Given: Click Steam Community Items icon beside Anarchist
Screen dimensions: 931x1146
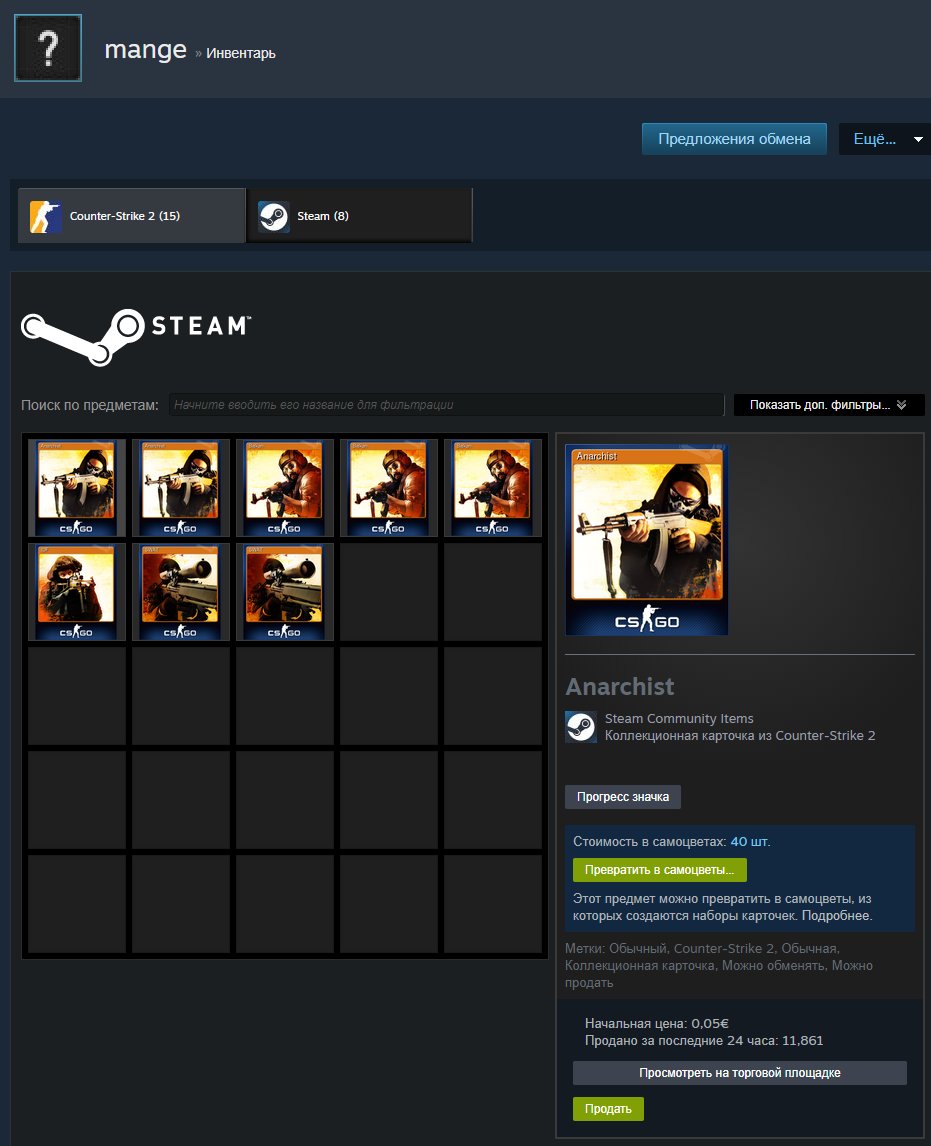Looking at the screenshot, I should coord(581,727).
